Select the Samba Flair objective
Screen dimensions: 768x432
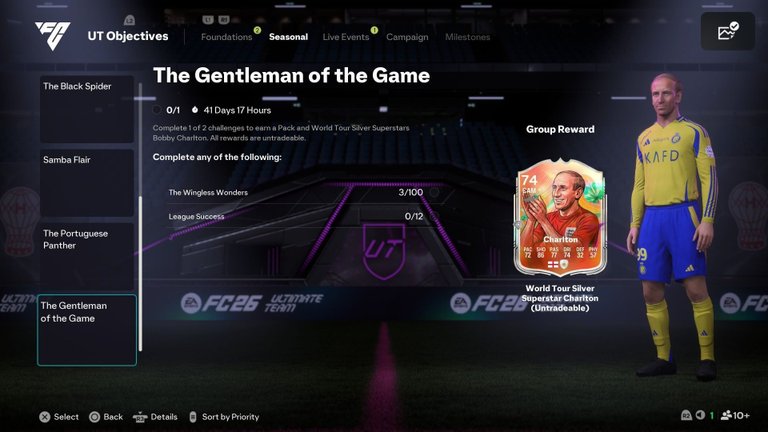tap(87, 183)
